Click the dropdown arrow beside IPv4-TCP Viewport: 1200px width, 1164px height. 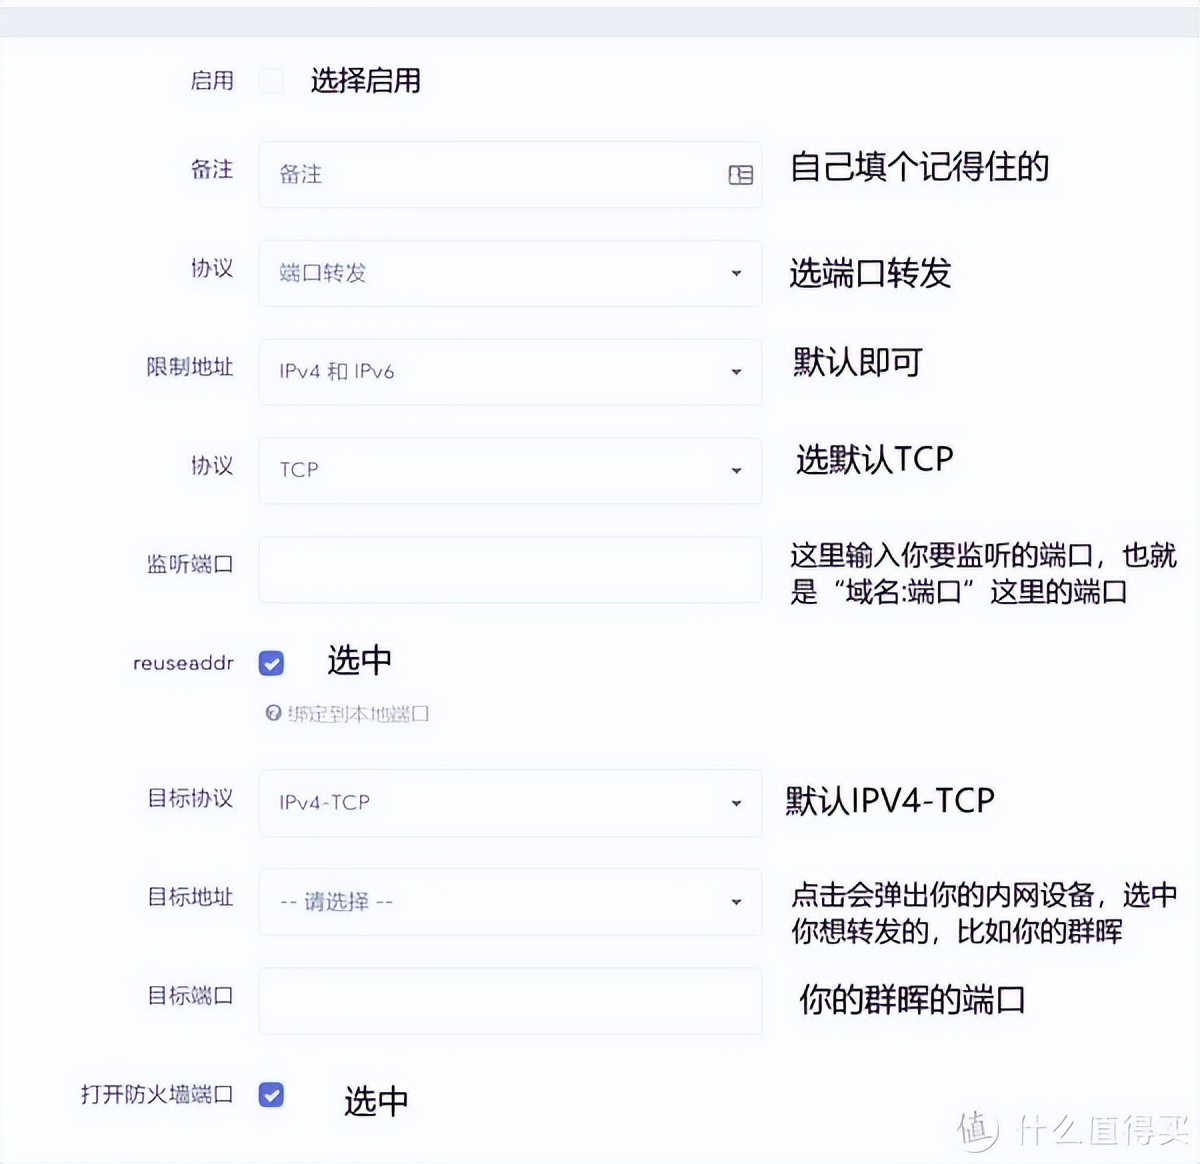(x=737, y=802)
